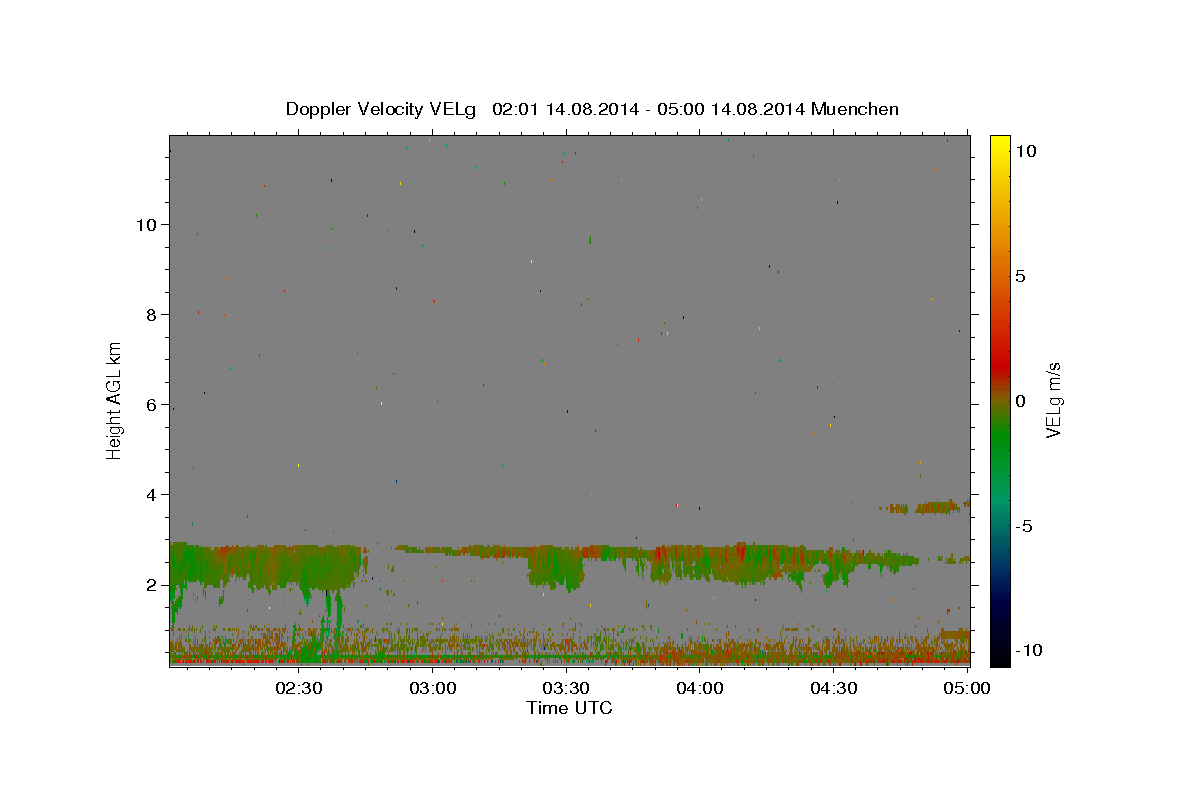This screenshot has width=1200, height=800.
Task: Click the 02:30 time tick label
Action: (300, 688)
